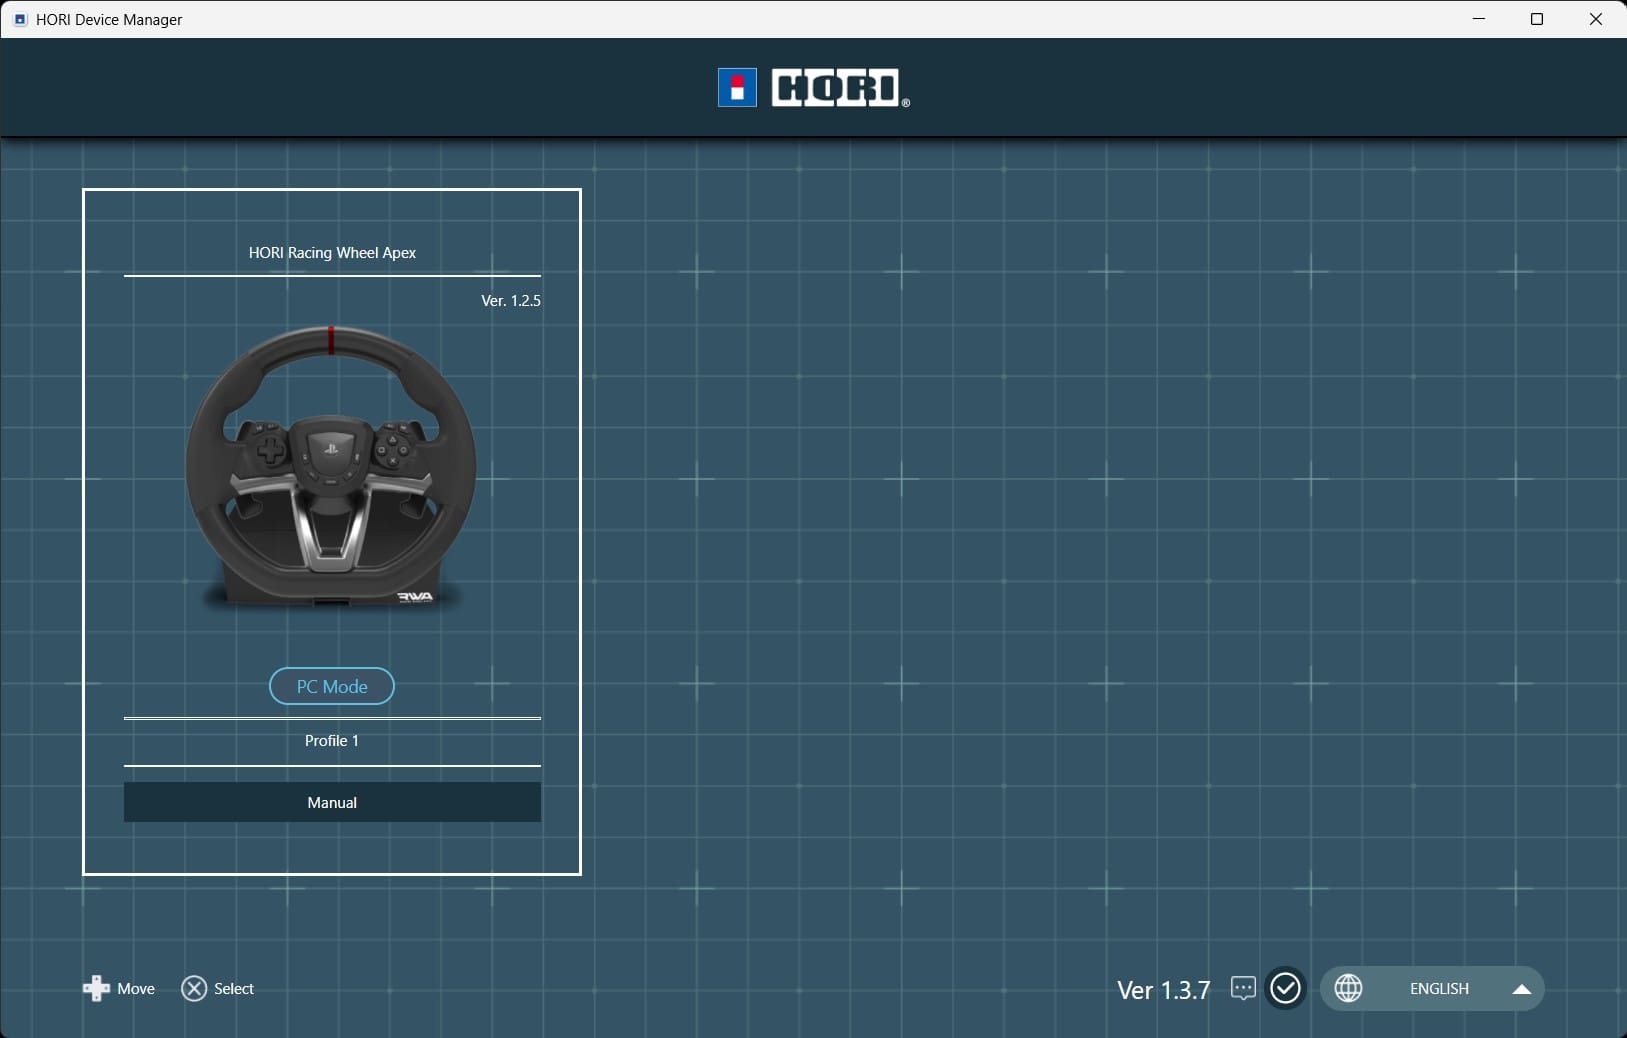Image resolution: width=1627 pixels, height=1038 pixels.
Task: Click the Move label in footer
Action: pos(136,989)
